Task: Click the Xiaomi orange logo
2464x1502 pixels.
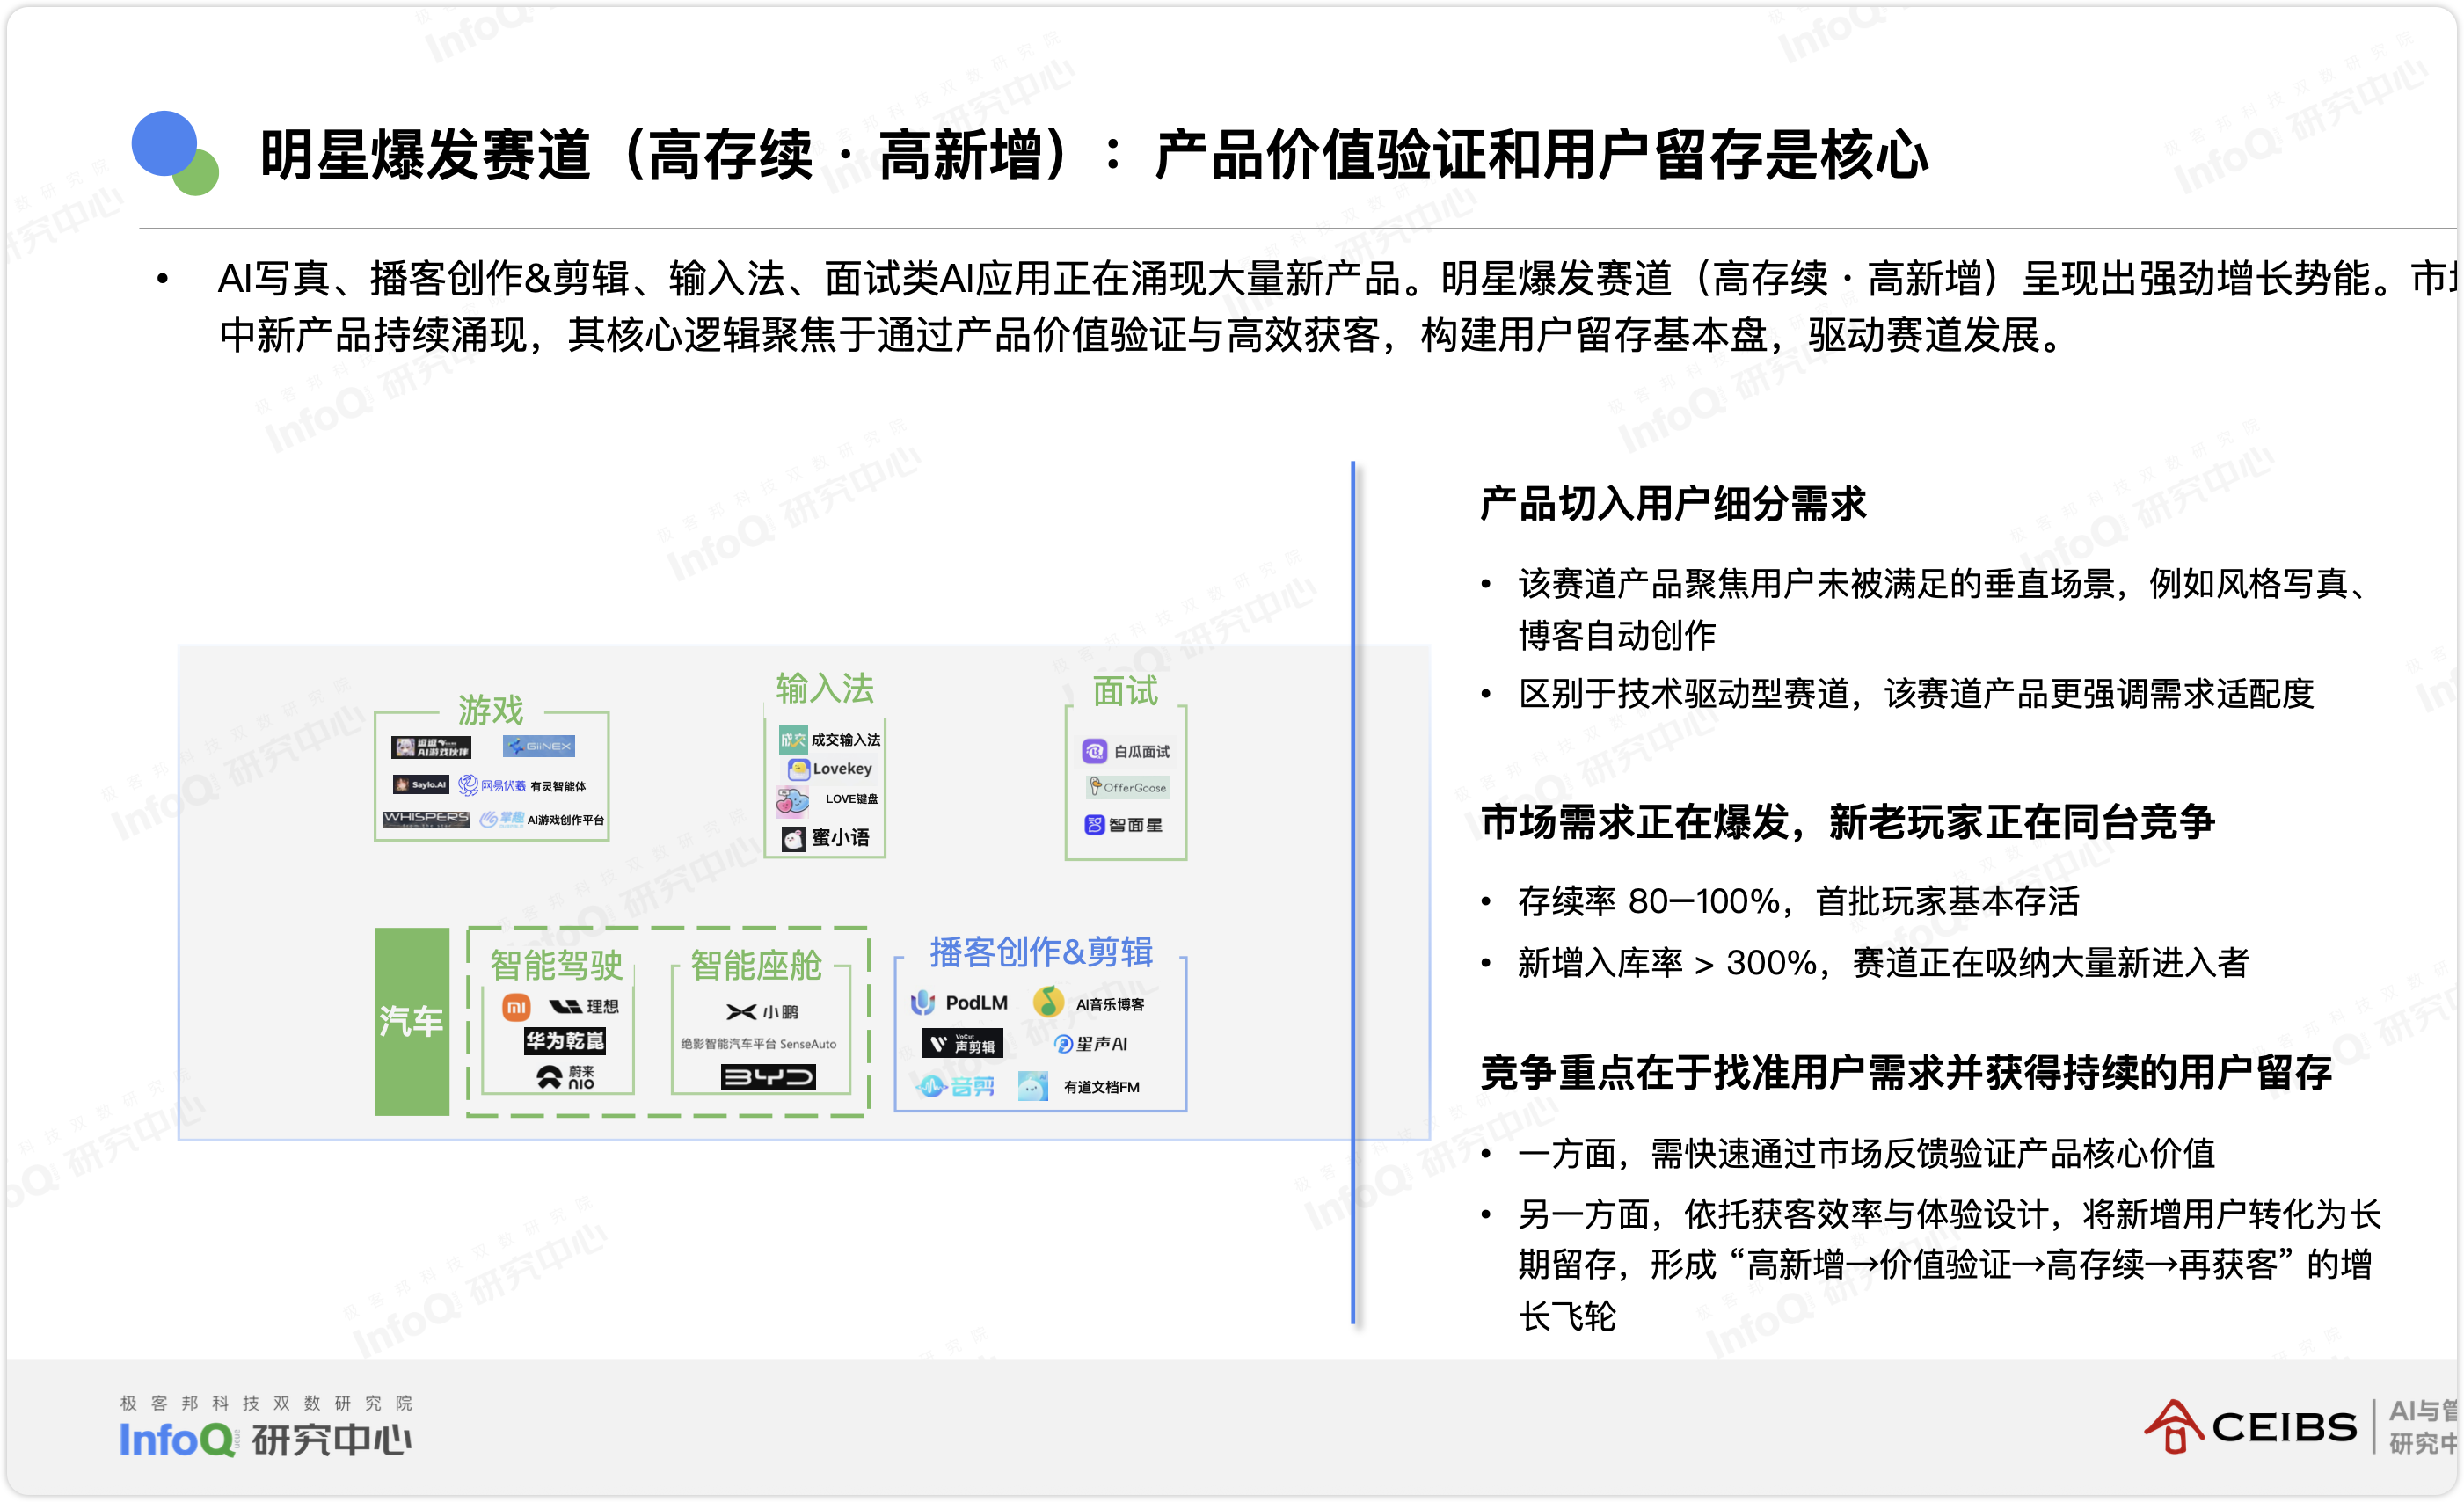Action: (516, 1007)
